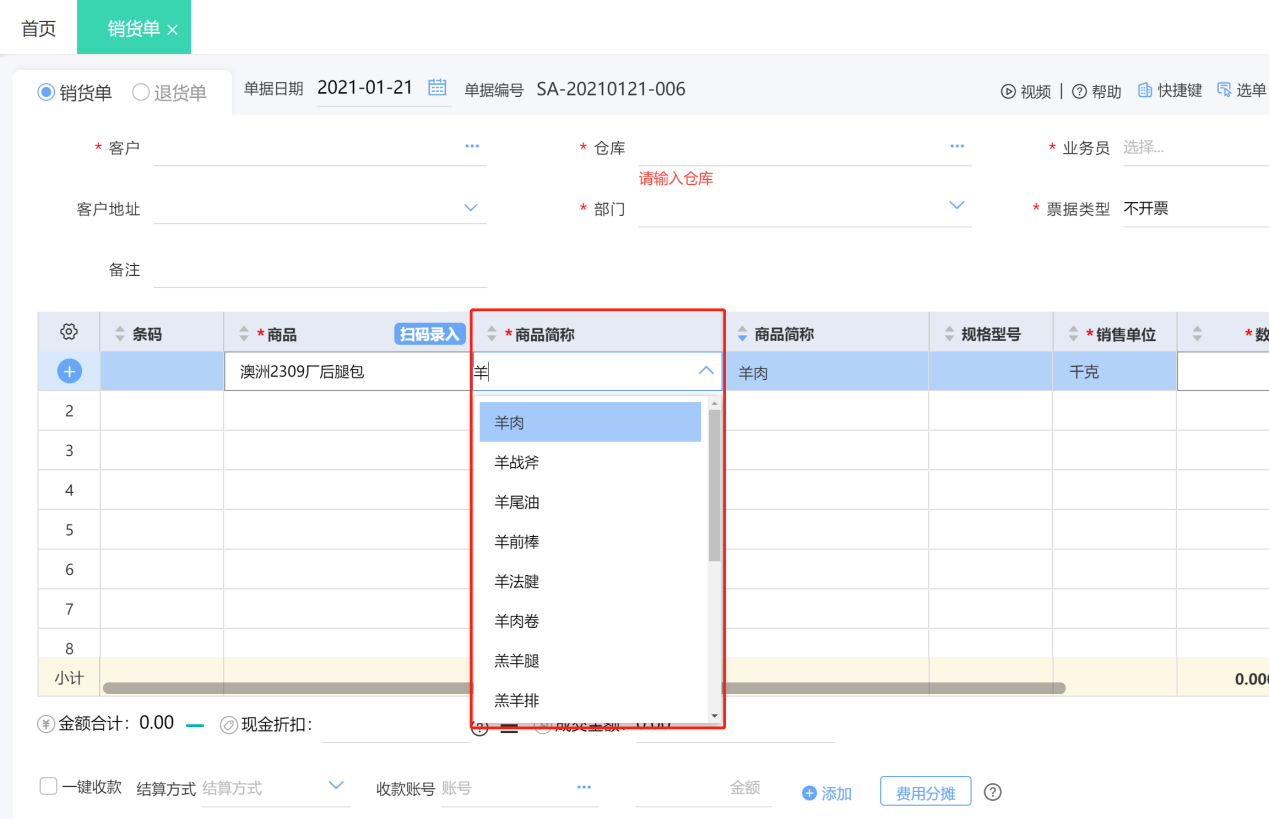Image resolution: width=1269 pixels, height=819 pixels.
Task: Click the 现金折扣 tag icon
Action: click(227, 724)
